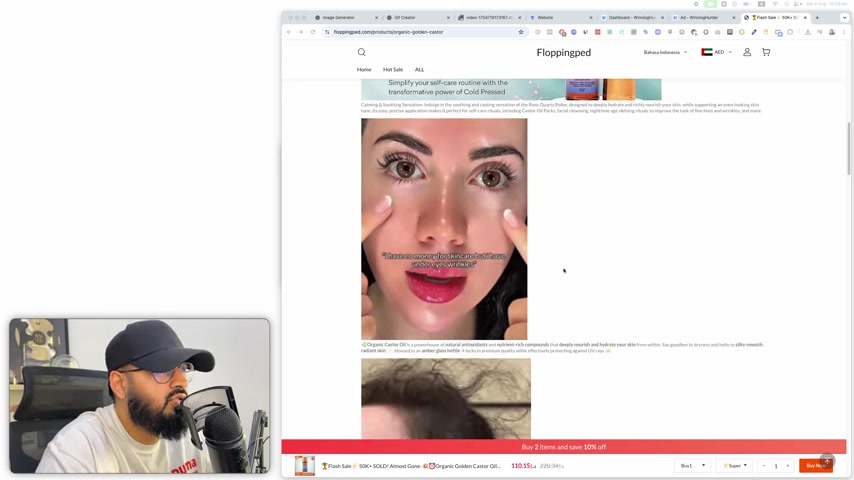Click the quantity input field
The height and width of the screenshot is (480, 854).
(x=776, y=466)
